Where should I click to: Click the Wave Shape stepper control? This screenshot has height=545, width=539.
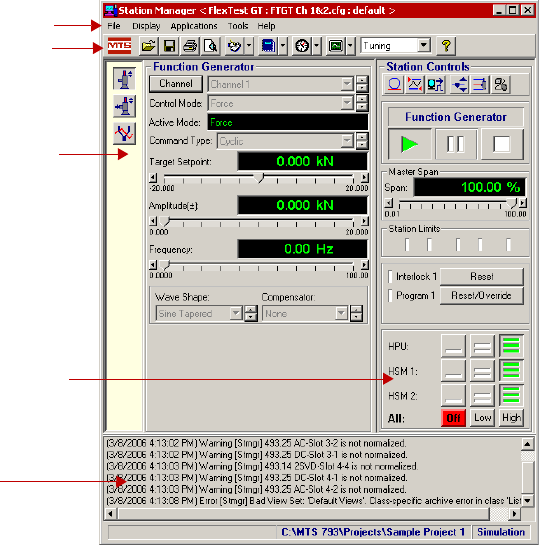(x=251, y=313)
